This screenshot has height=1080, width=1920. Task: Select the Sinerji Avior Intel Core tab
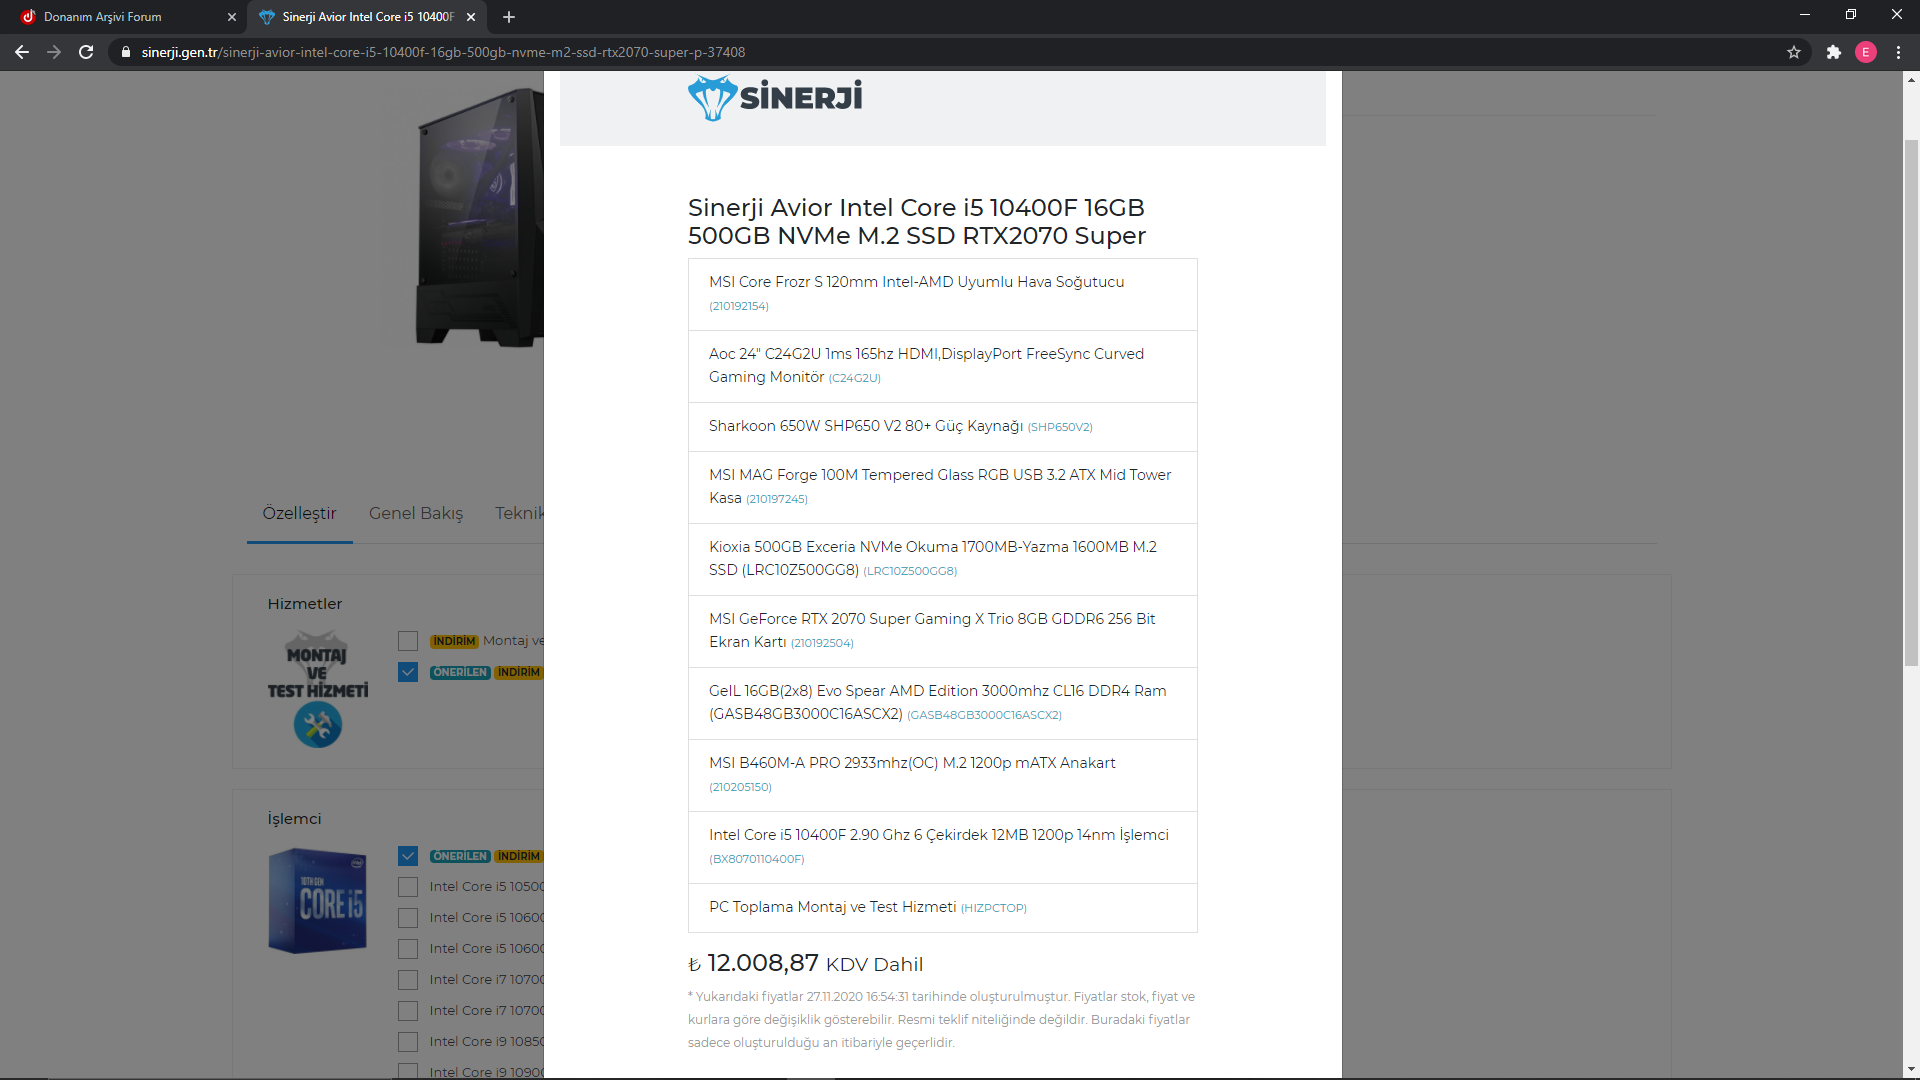pos(367,17)
